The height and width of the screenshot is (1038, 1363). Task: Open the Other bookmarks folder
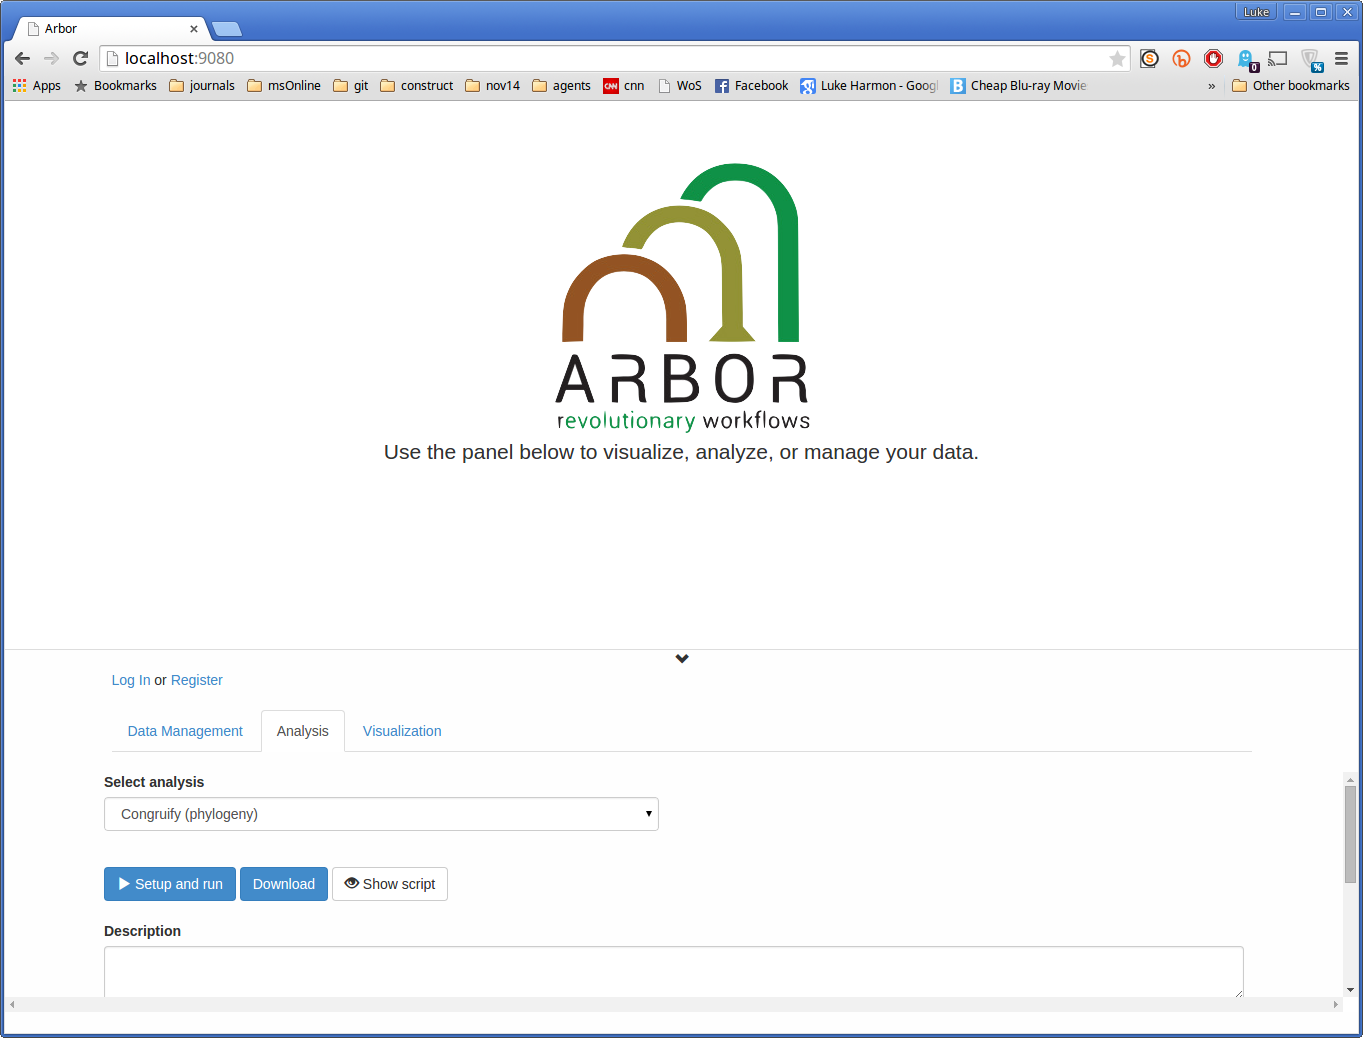tap(1291, 86)
